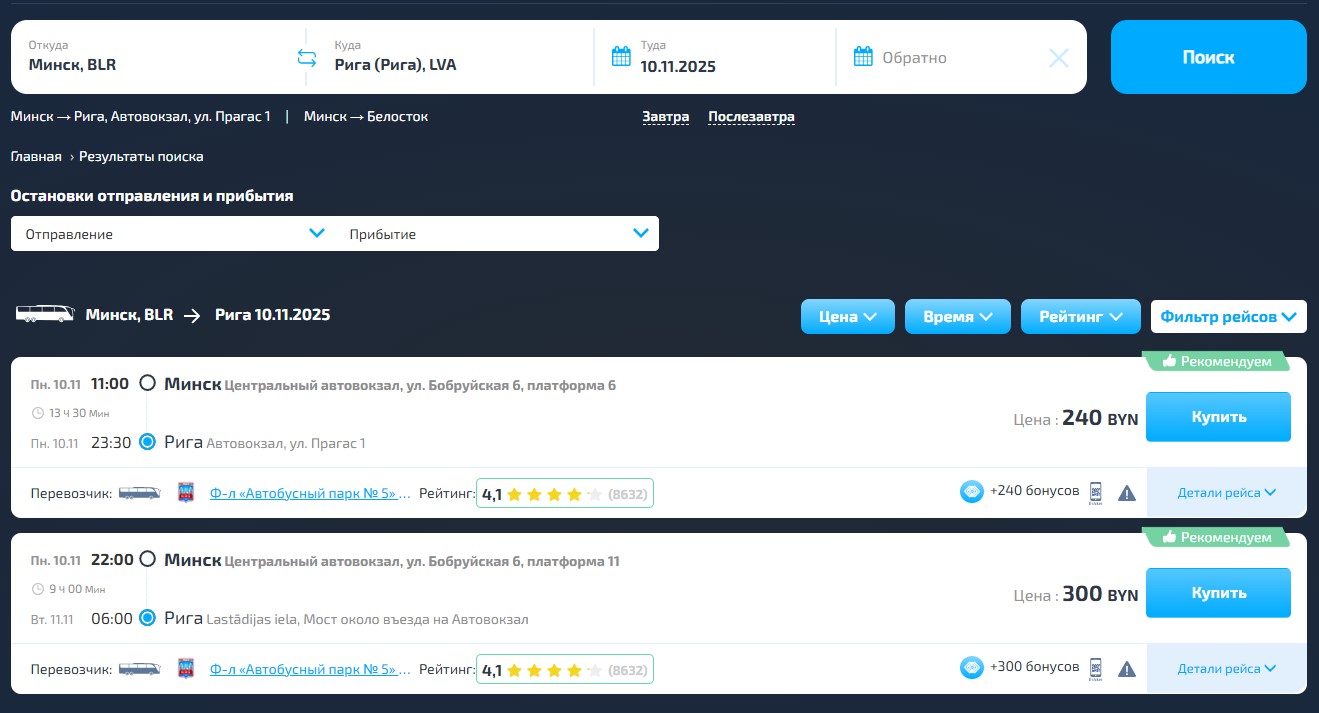
Task: Select the Минск 11:00 departure radio marker
Action: pyautogui.click(x=148, y=383)
